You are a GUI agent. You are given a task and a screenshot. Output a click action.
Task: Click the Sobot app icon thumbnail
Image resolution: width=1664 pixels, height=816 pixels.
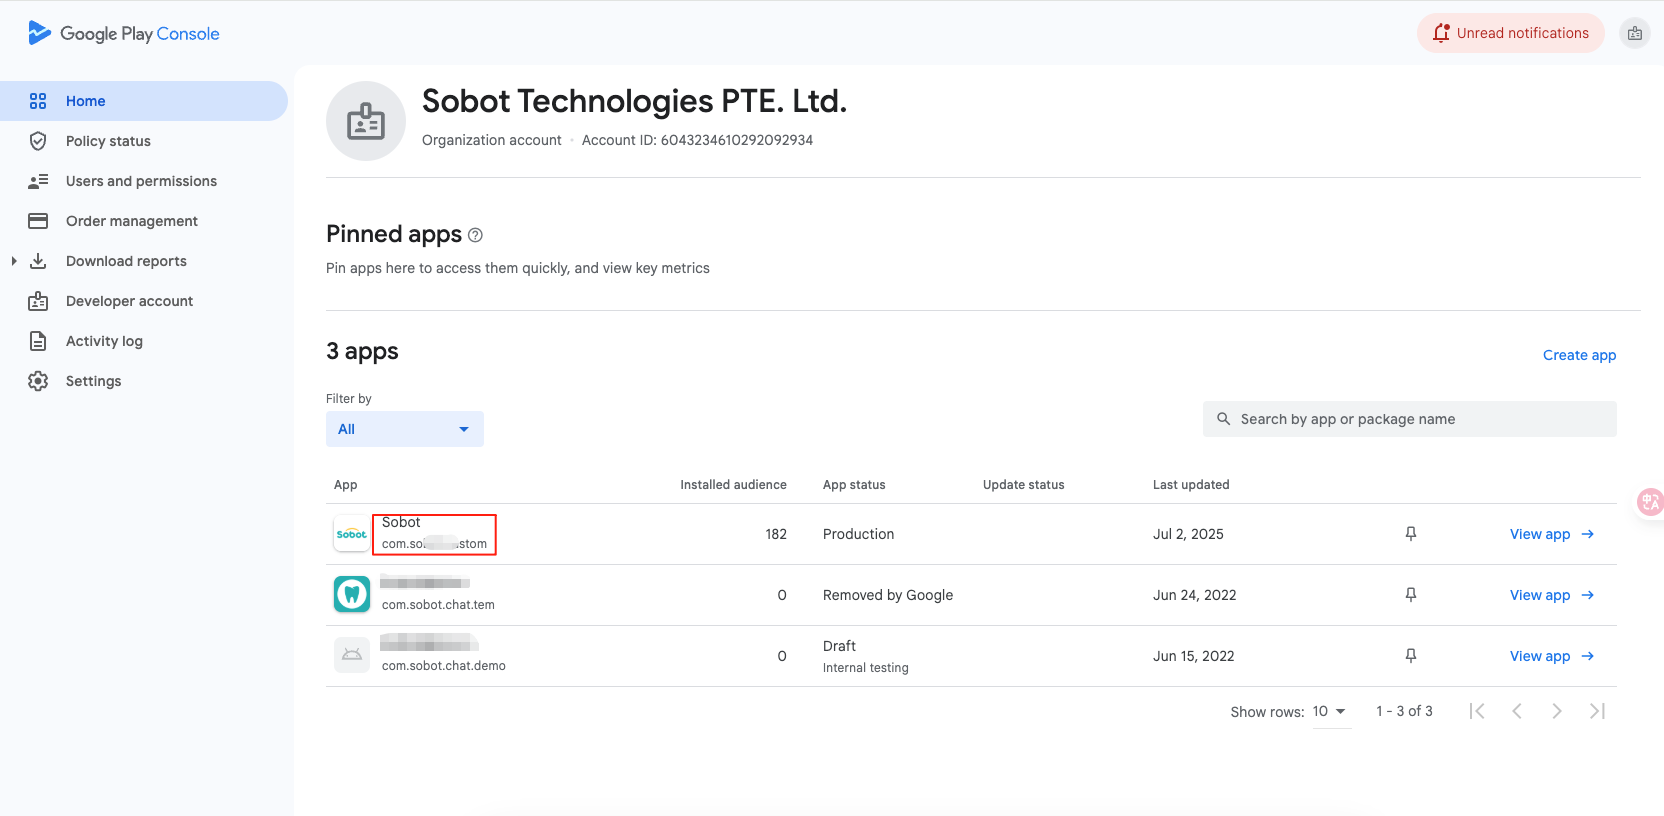click(x=352, y=534)
